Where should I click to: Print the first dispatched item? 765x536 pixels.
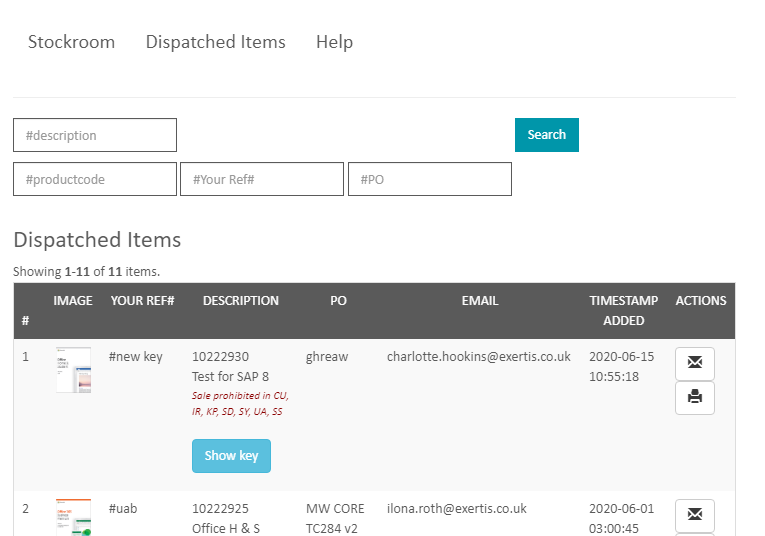point(695,398)
